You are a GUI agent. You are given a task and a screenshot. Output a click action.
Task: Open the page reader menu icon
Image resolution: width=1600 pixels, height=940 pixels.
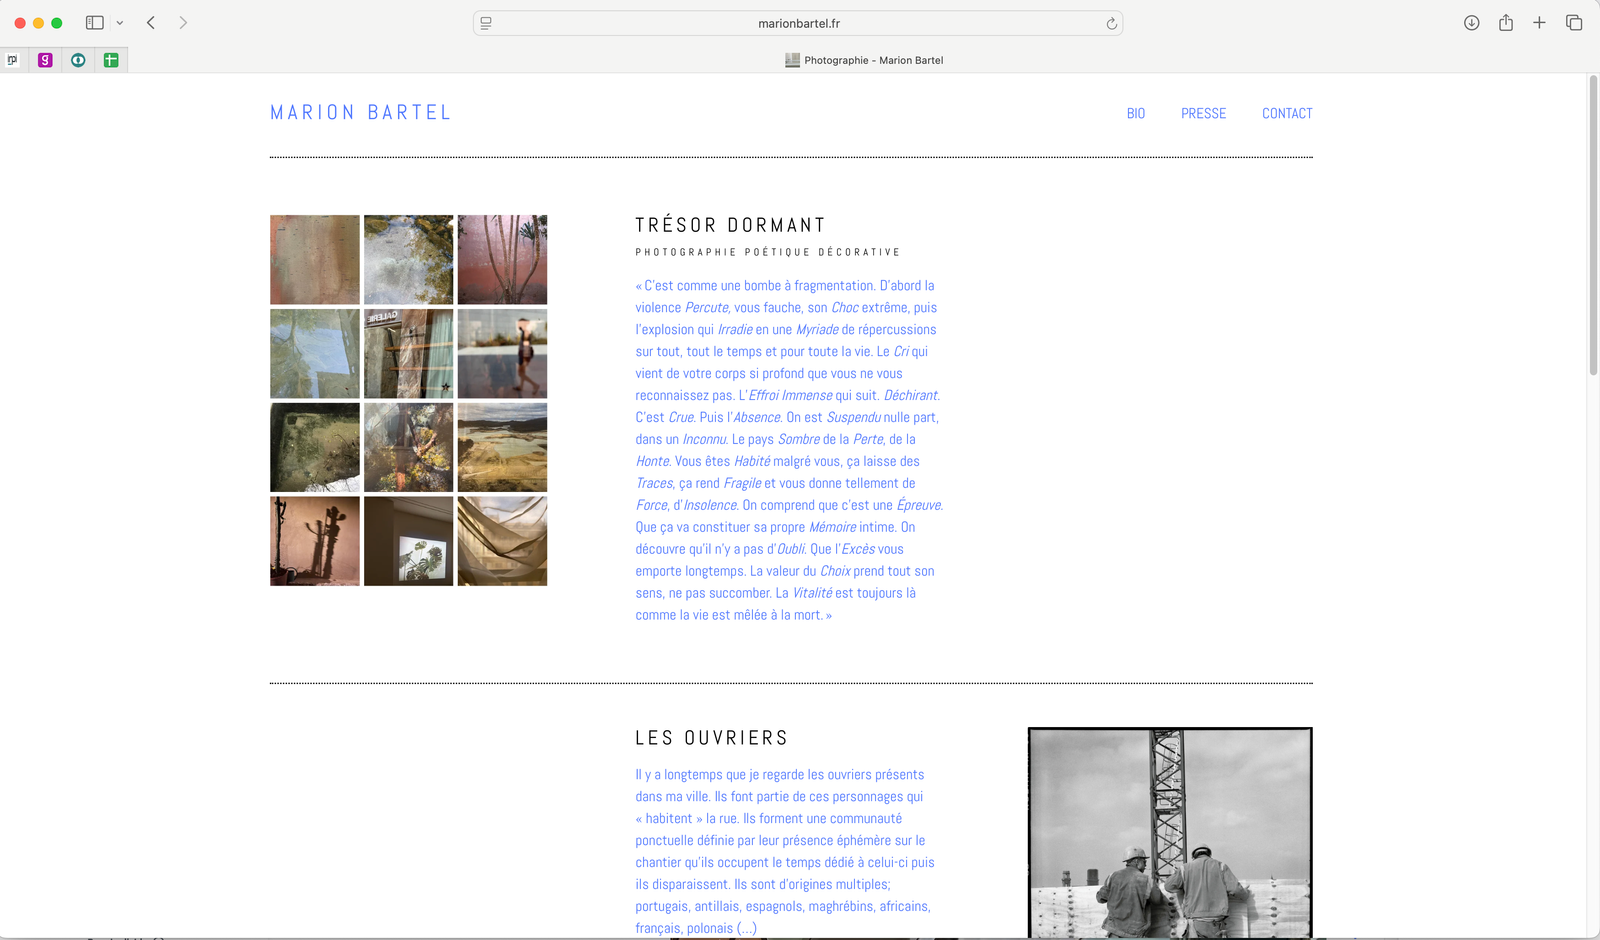tap(486, 23)
